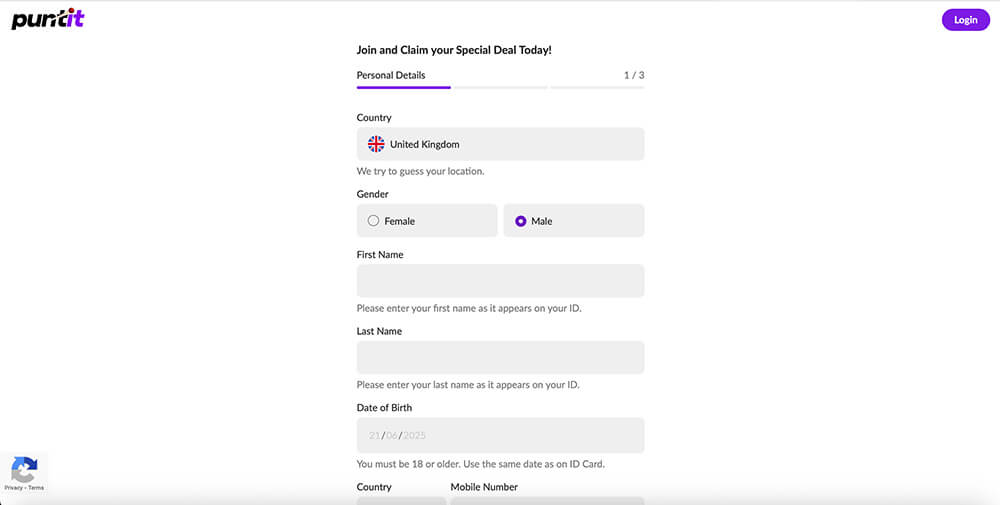Open the reCAPTCHA Terms link
1000x505 pixels.
36,488
